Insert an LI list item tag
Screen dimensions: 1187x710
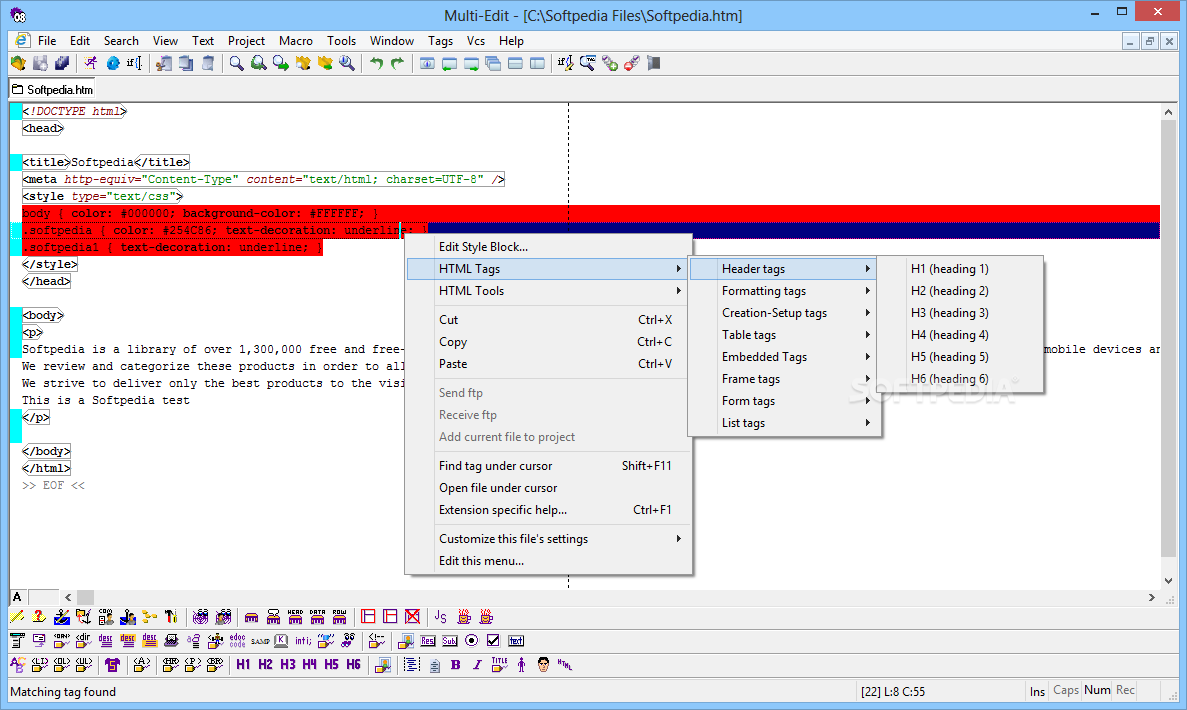(39, 664)
